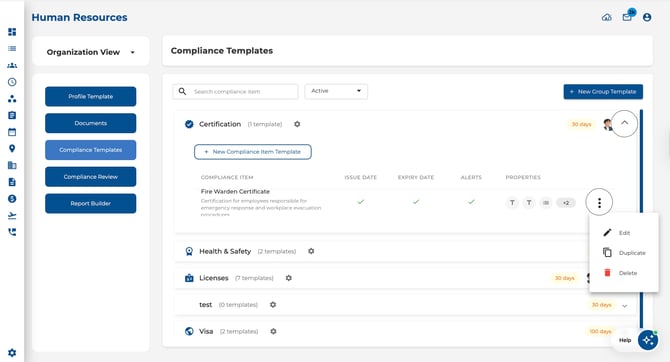
Task: Click the Certification 30 days badge
Action: coord(581,124)
